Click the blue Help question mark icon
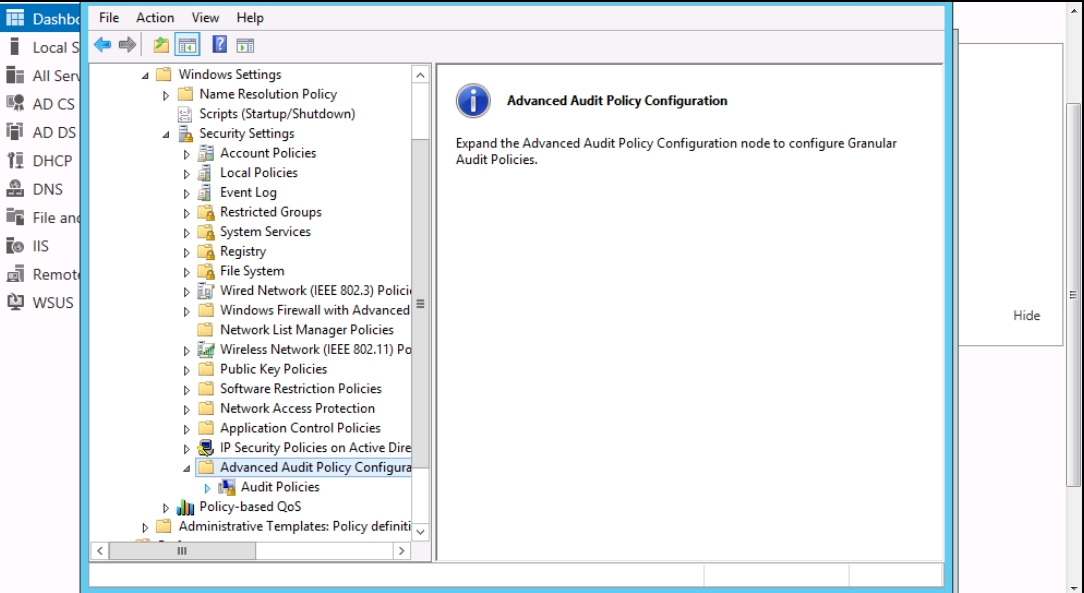The image size is (1084, 593). (219, 45)
